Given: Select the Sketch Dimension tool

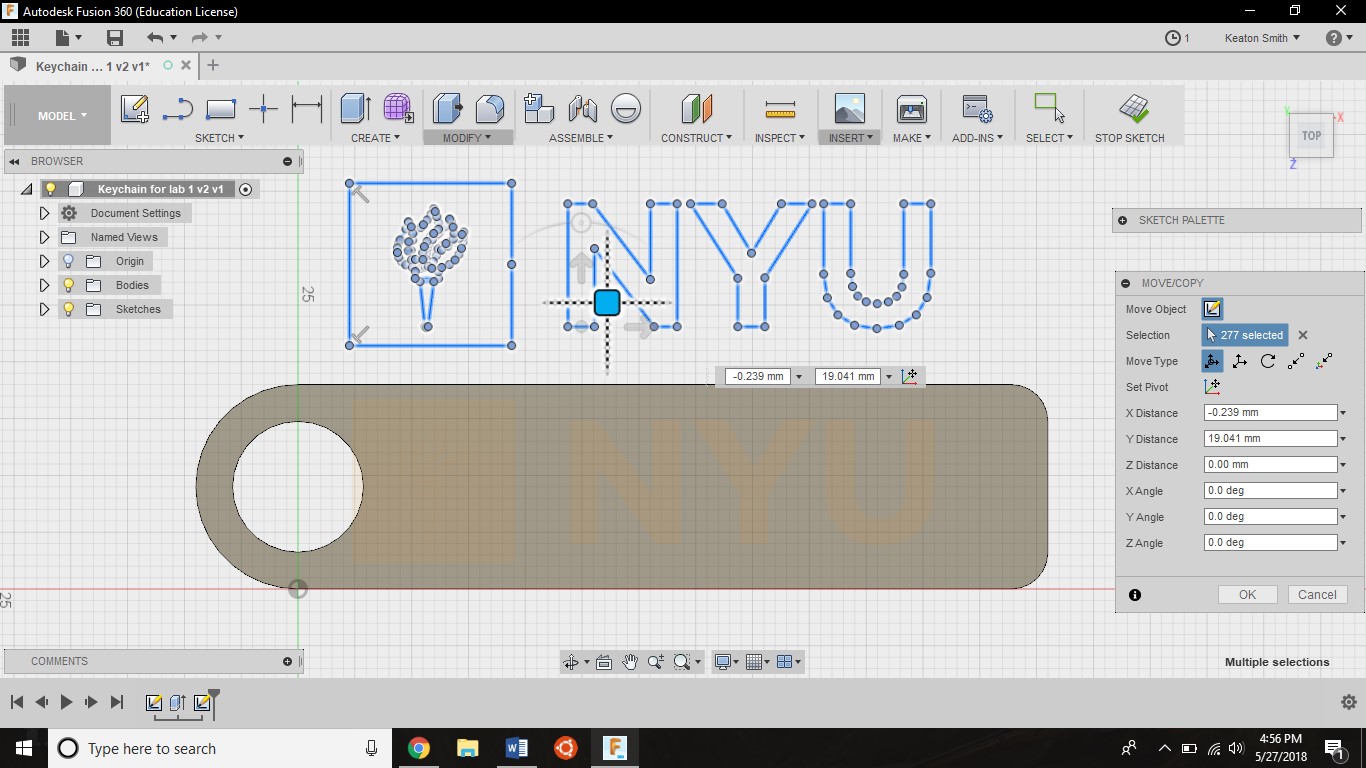Looking at the screenshot, I should pyautogui.click(x=306, y=109).
